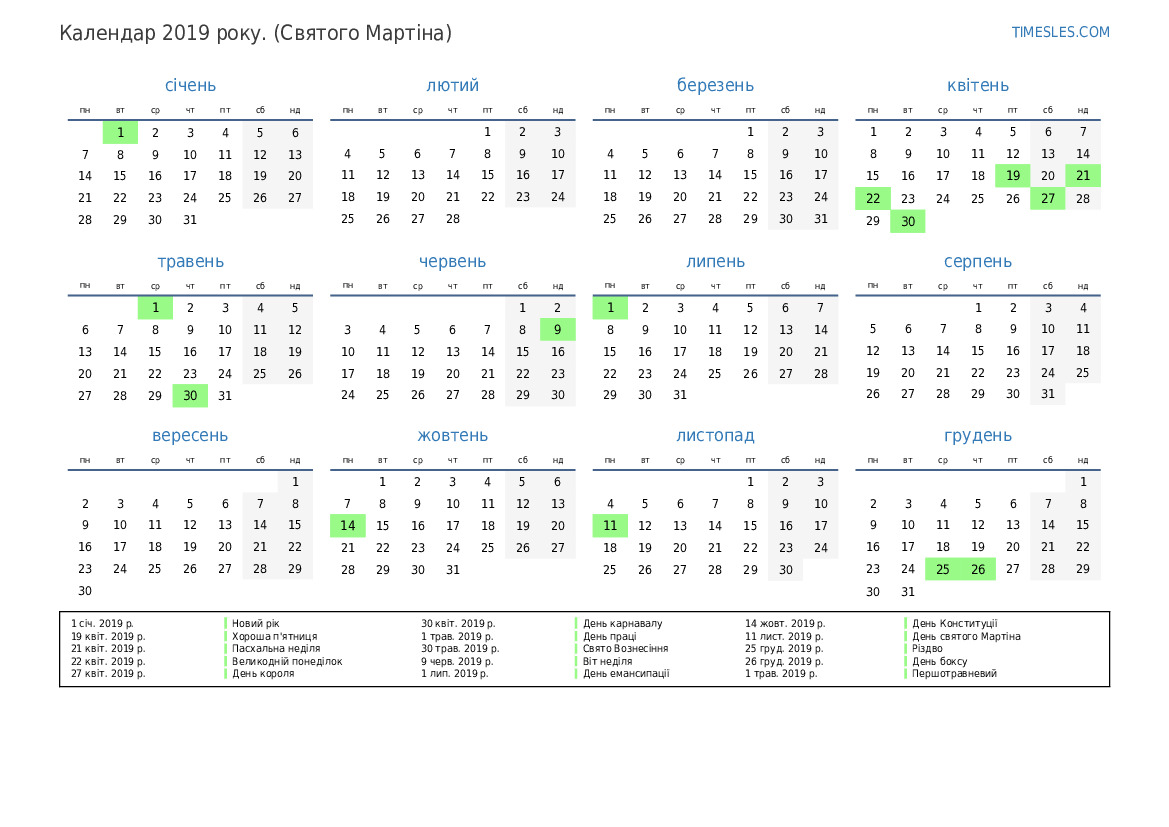Select the 'січень' month heading
This screenshot has height=827, width=1169.
tap(190, 86)
